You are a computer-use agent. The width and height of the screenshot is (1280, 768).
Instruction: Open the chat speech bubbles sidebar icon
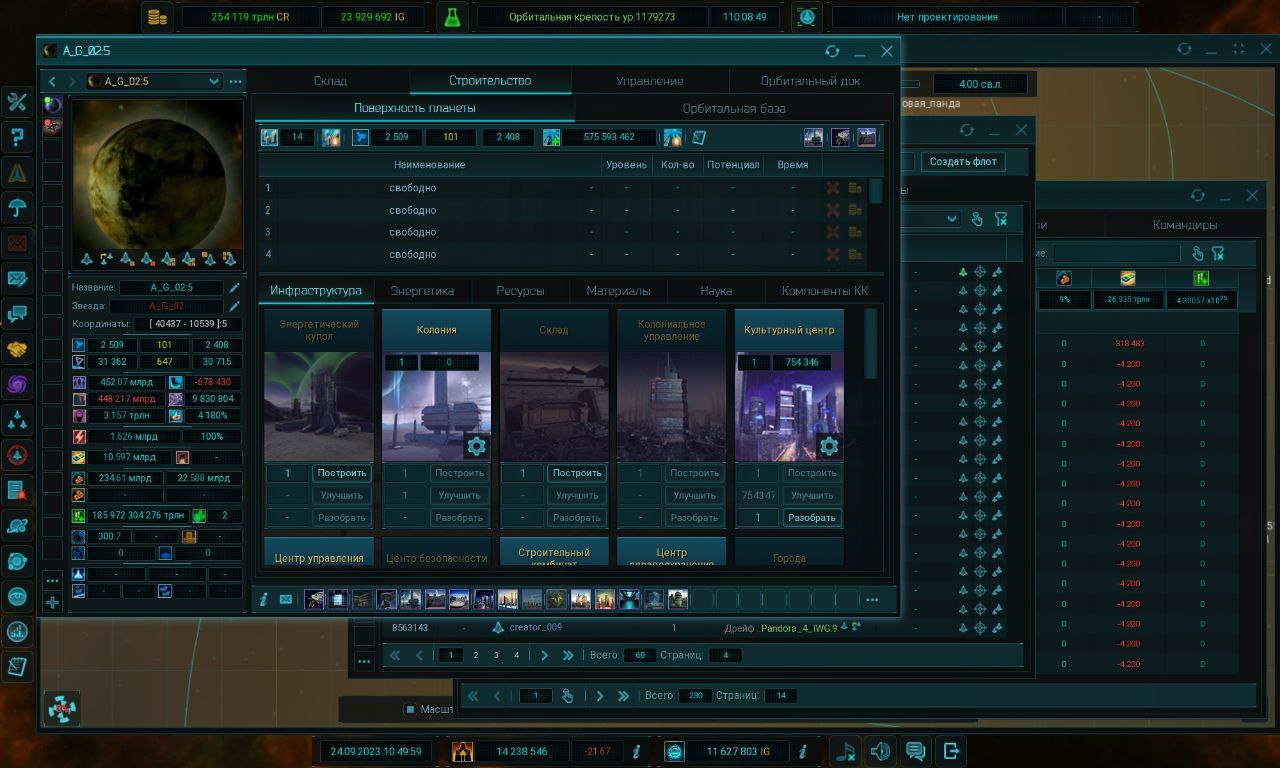point(17,314)
